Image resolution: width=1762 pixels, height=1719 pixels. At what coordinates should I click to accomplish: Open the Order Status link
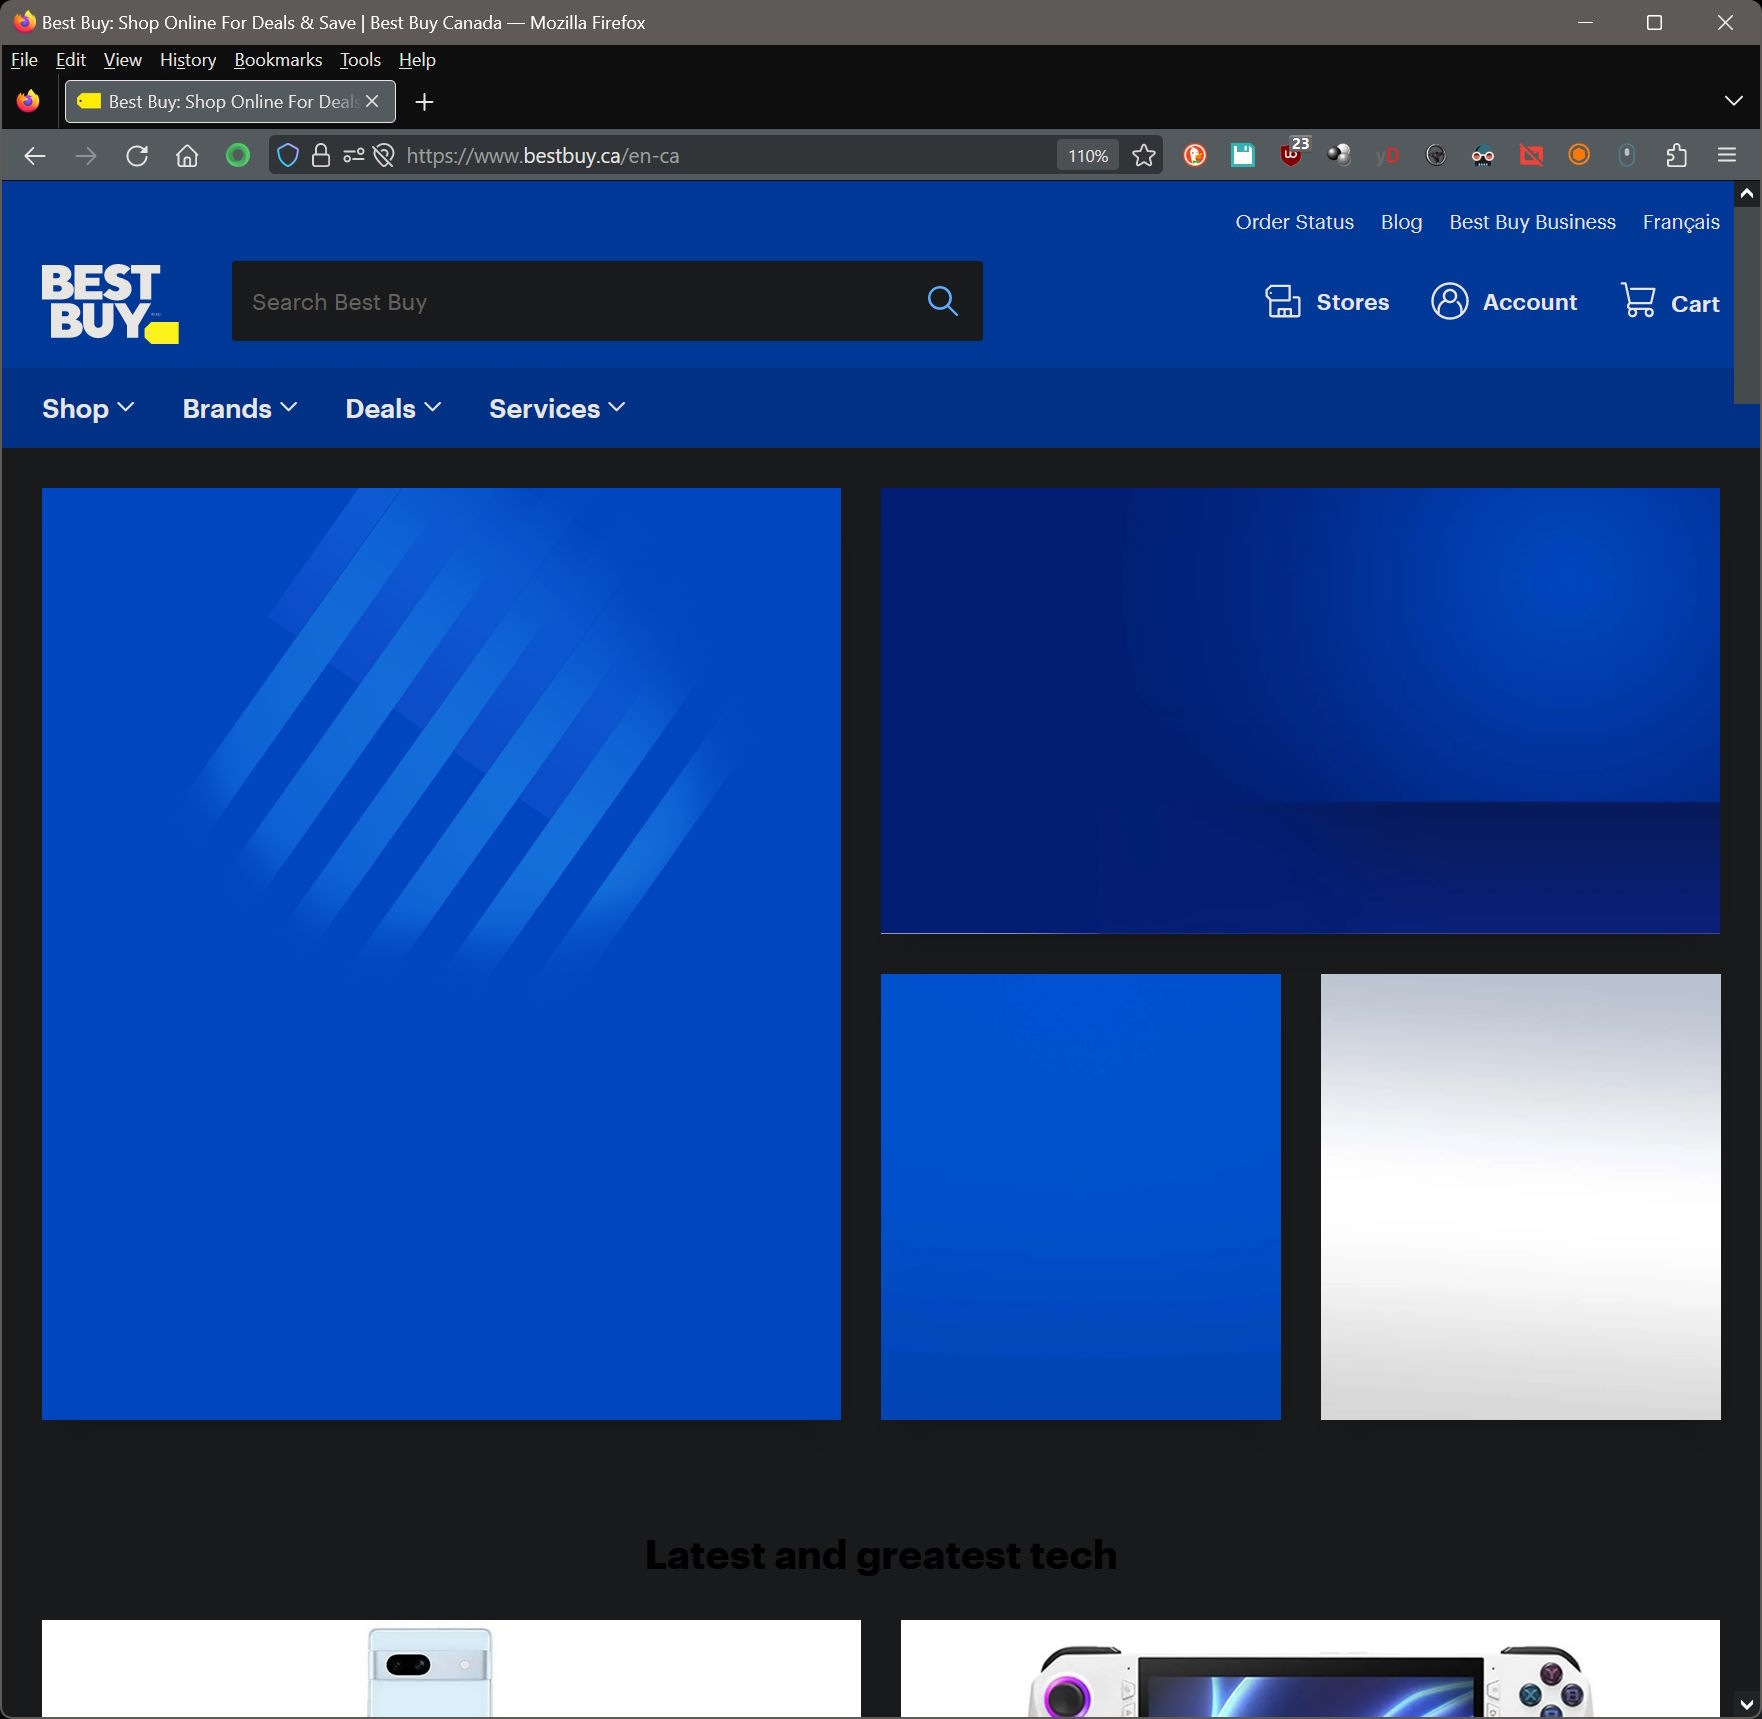pyautogui.click(x=1293, y=222)
